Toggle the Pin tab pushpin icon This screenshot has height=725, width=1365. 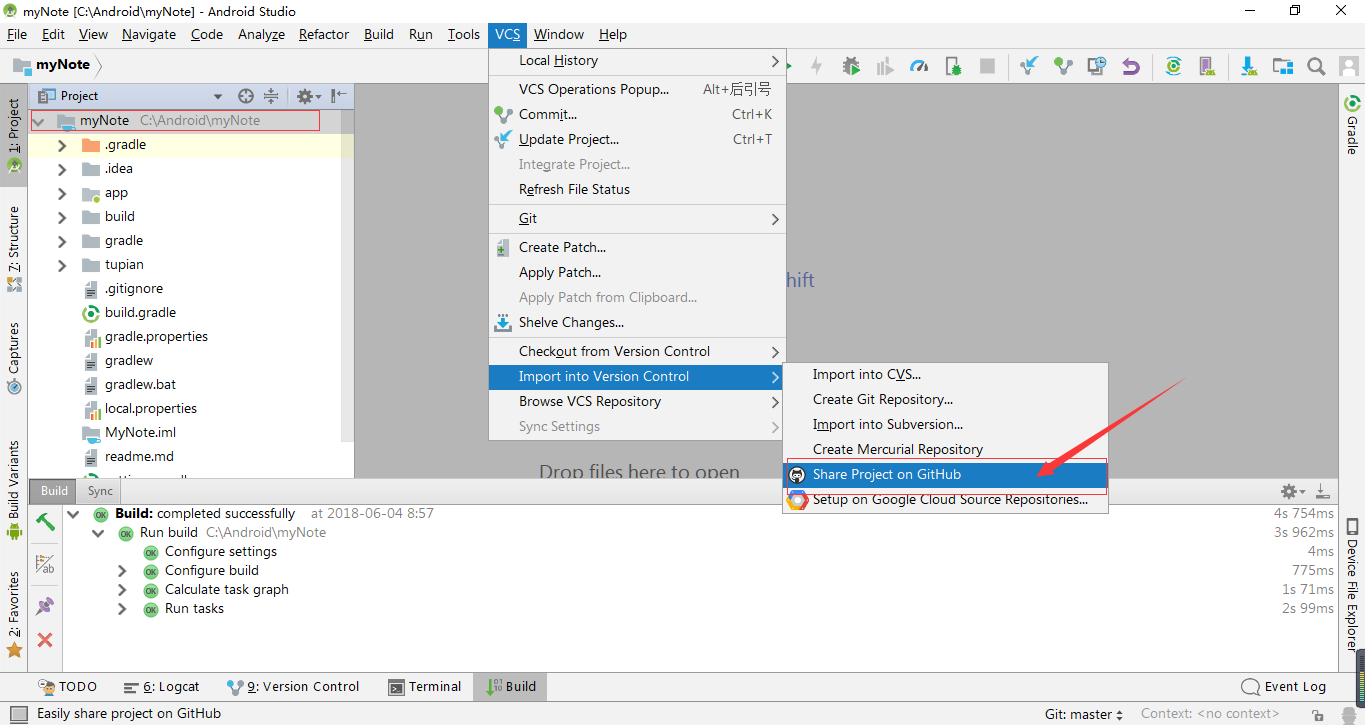45,606
